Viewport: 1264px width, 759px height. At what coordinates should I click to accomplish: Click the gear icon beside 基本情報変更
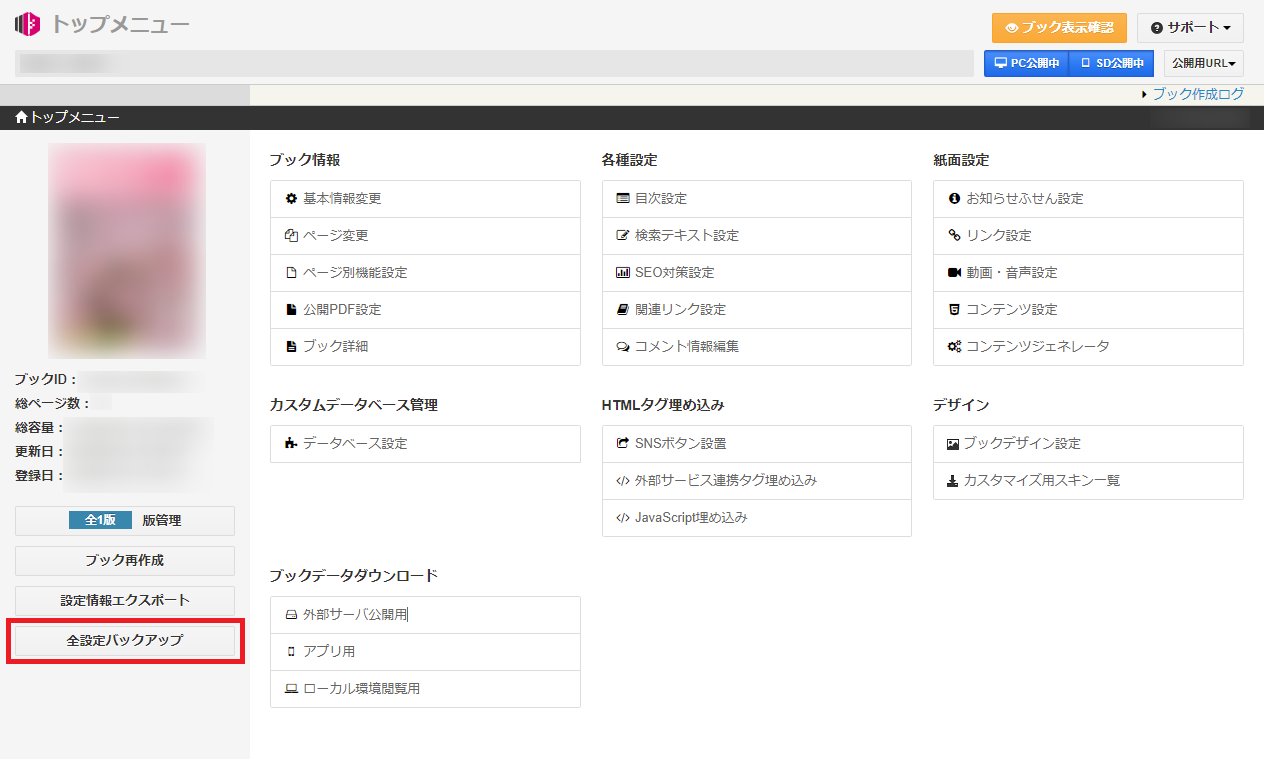(x=291, y=199)
